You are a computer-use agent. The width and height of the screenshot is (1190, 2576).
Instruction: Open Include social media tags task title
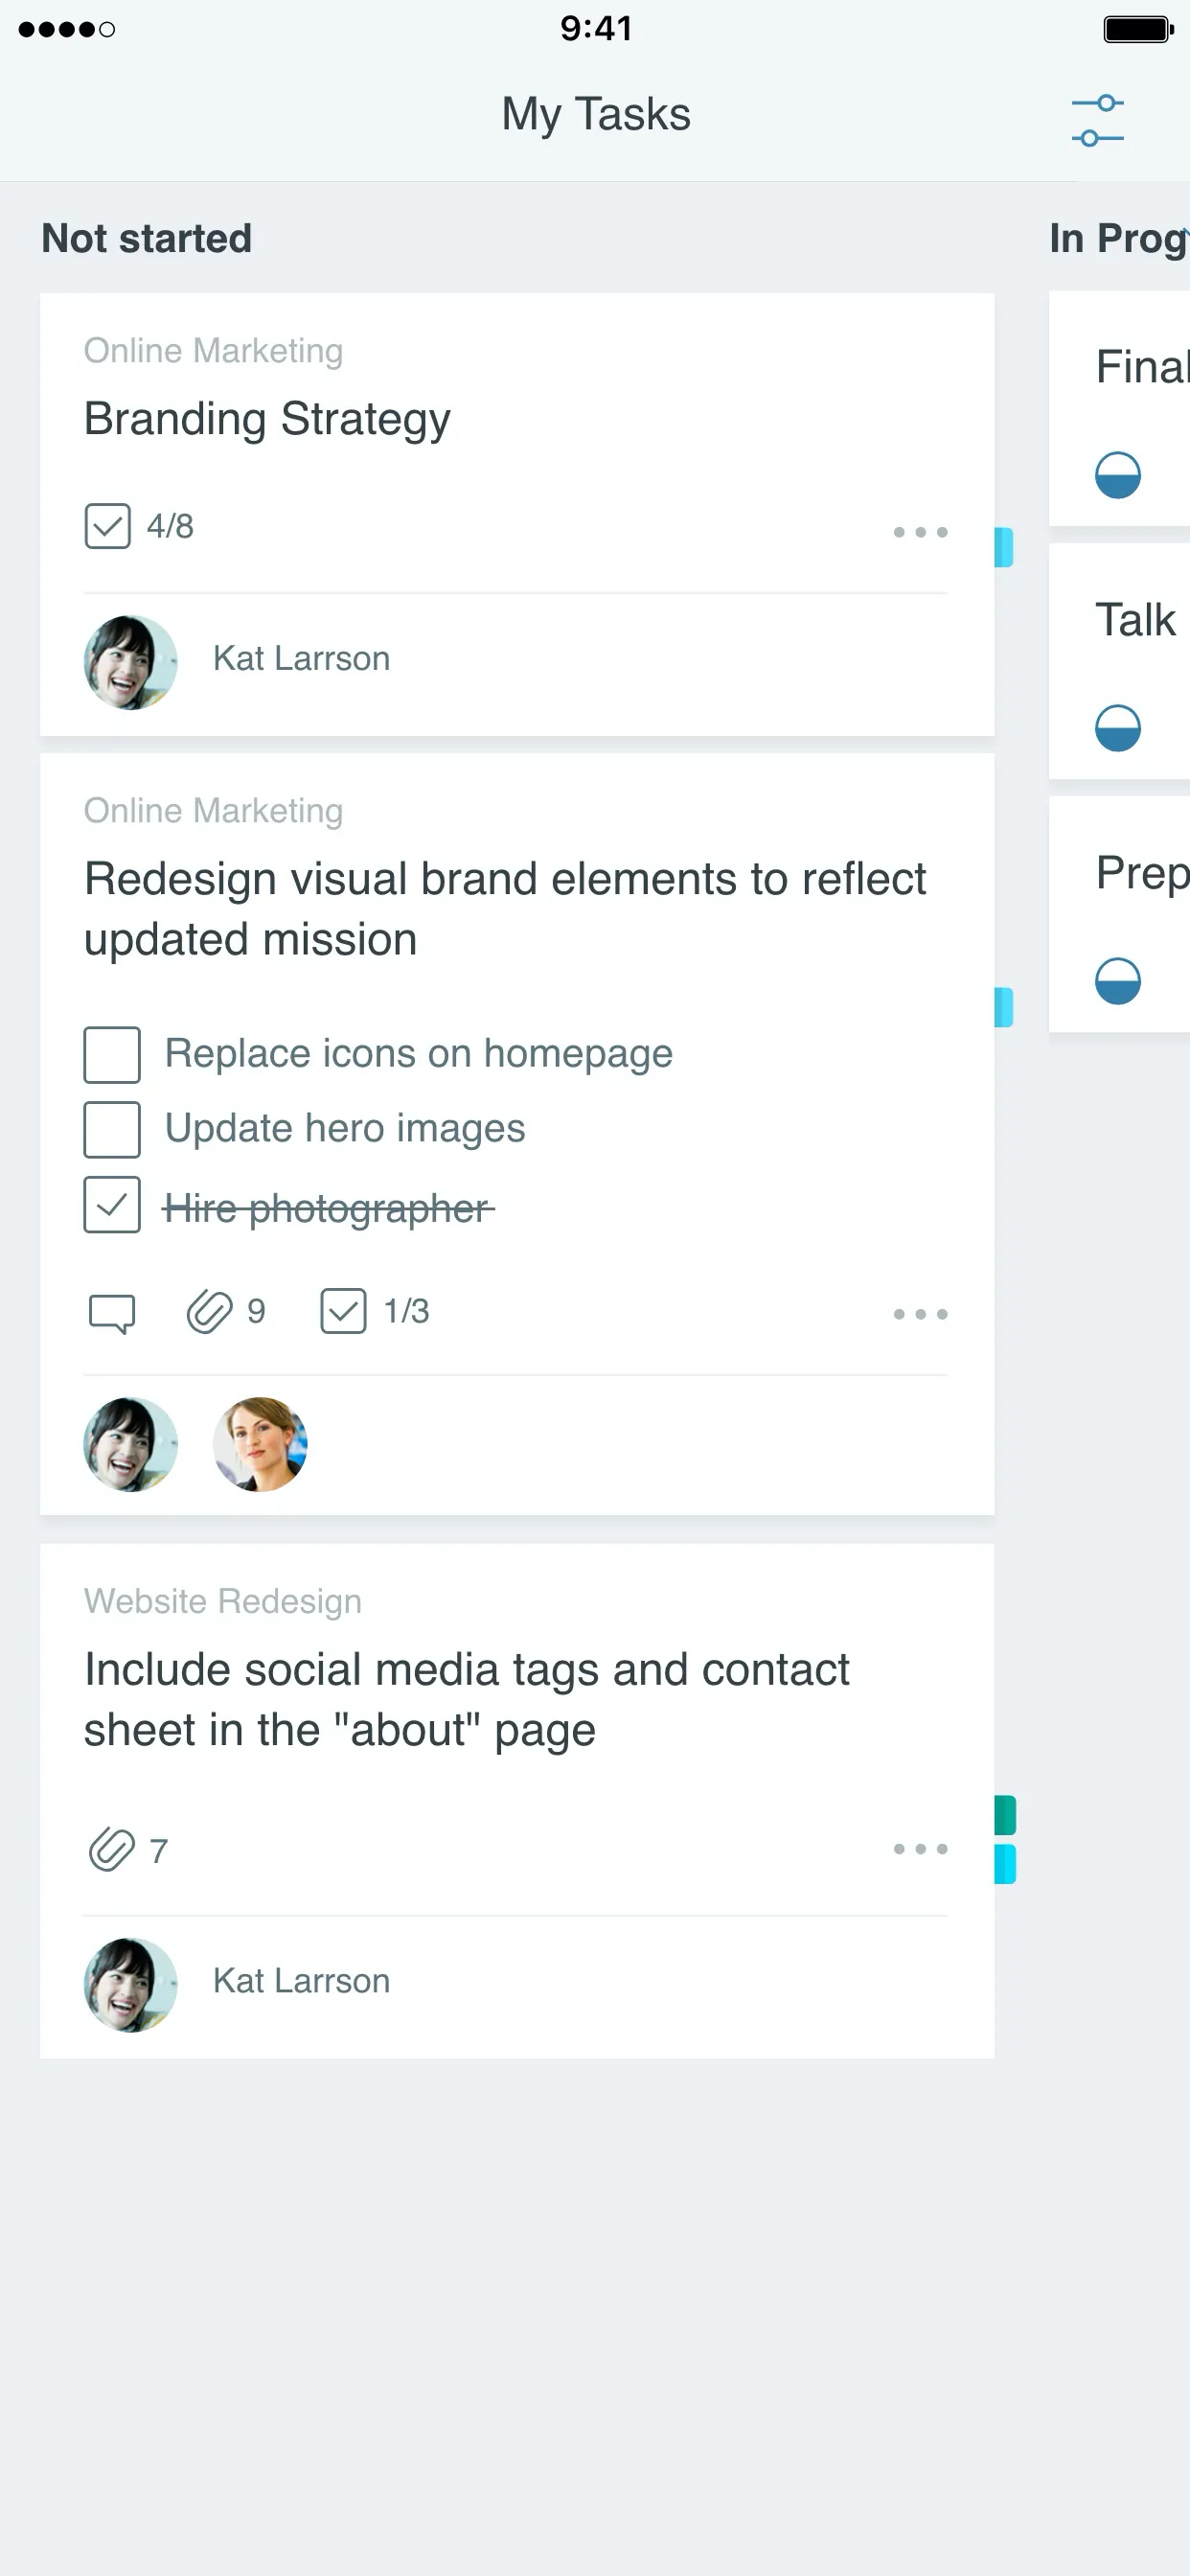466,1700
